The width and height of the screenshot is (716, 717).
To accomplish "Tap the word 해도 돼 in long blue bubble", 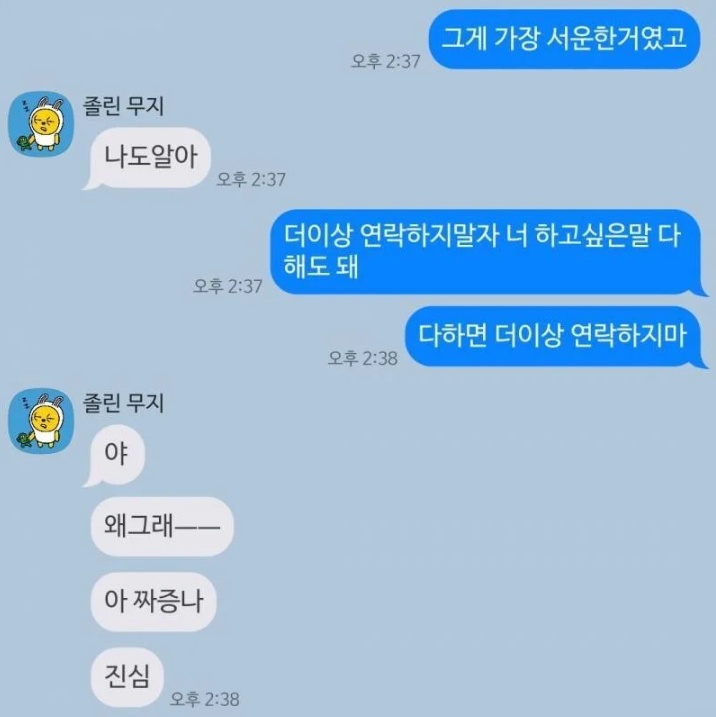I will [321, 266].
